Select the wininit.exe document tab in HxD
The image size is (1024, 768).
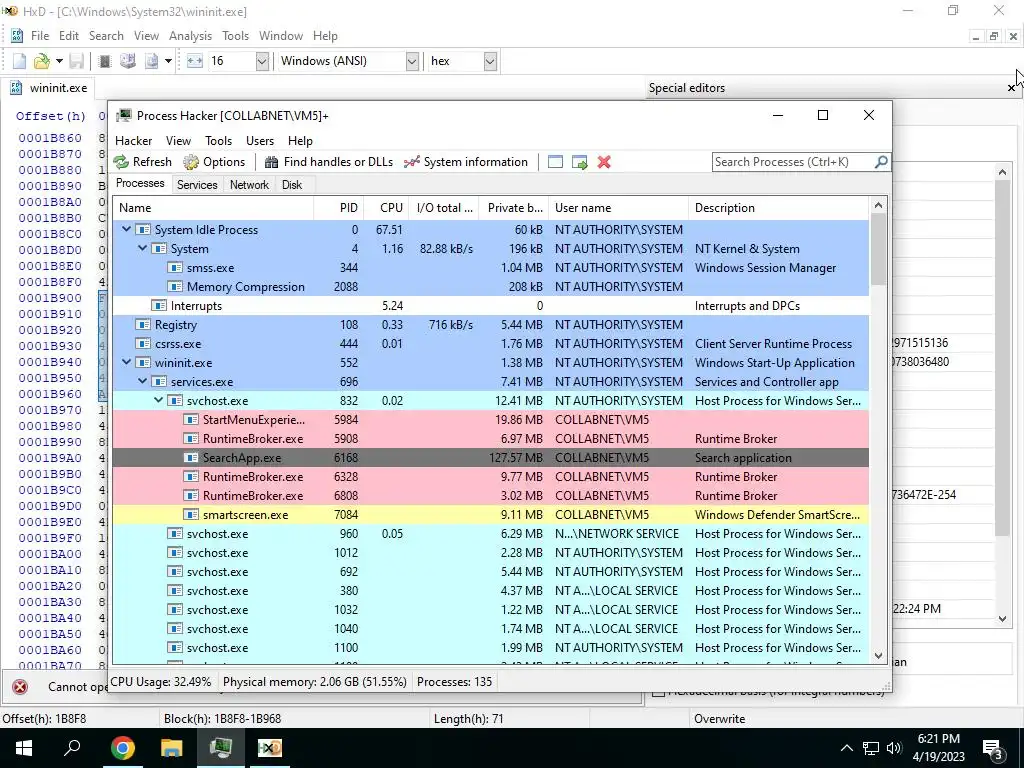pos(49,88)
